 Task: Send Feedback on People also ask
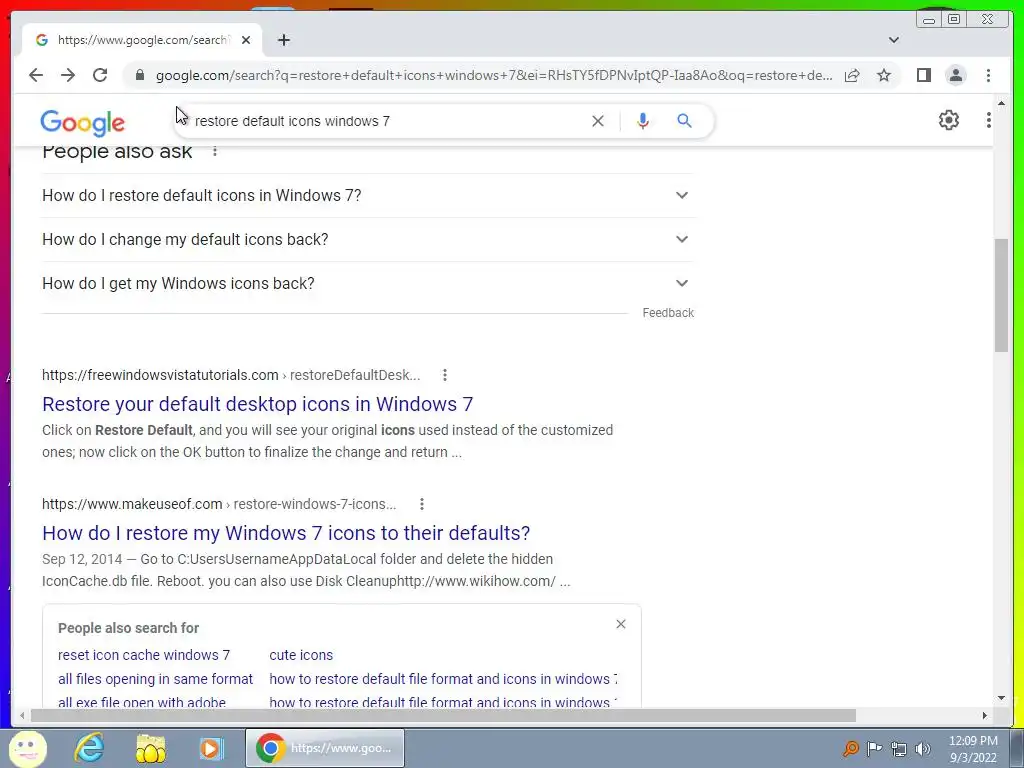[668, 313]
